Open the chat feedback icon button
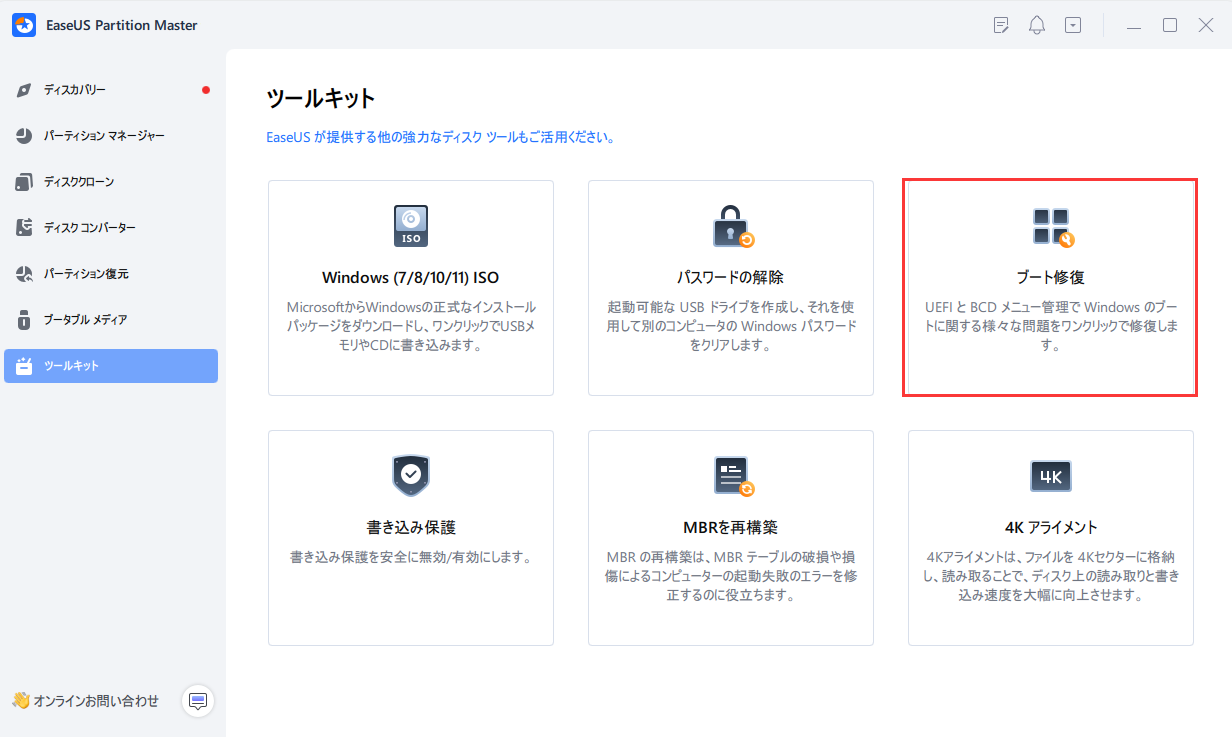The height and width of the screenshot is (737, 1232). [198, 701]
